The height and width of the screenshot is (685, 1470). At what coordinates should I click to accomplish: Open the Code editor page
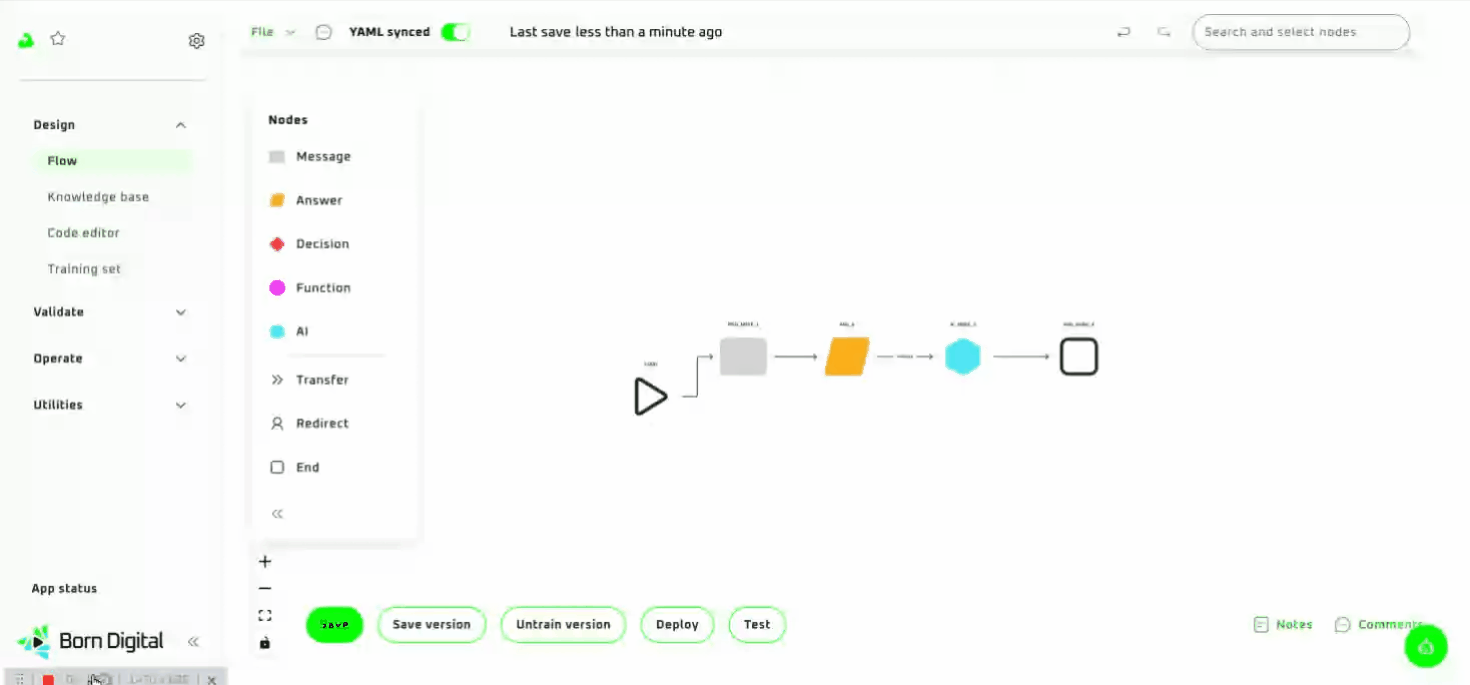click(83, 233)
